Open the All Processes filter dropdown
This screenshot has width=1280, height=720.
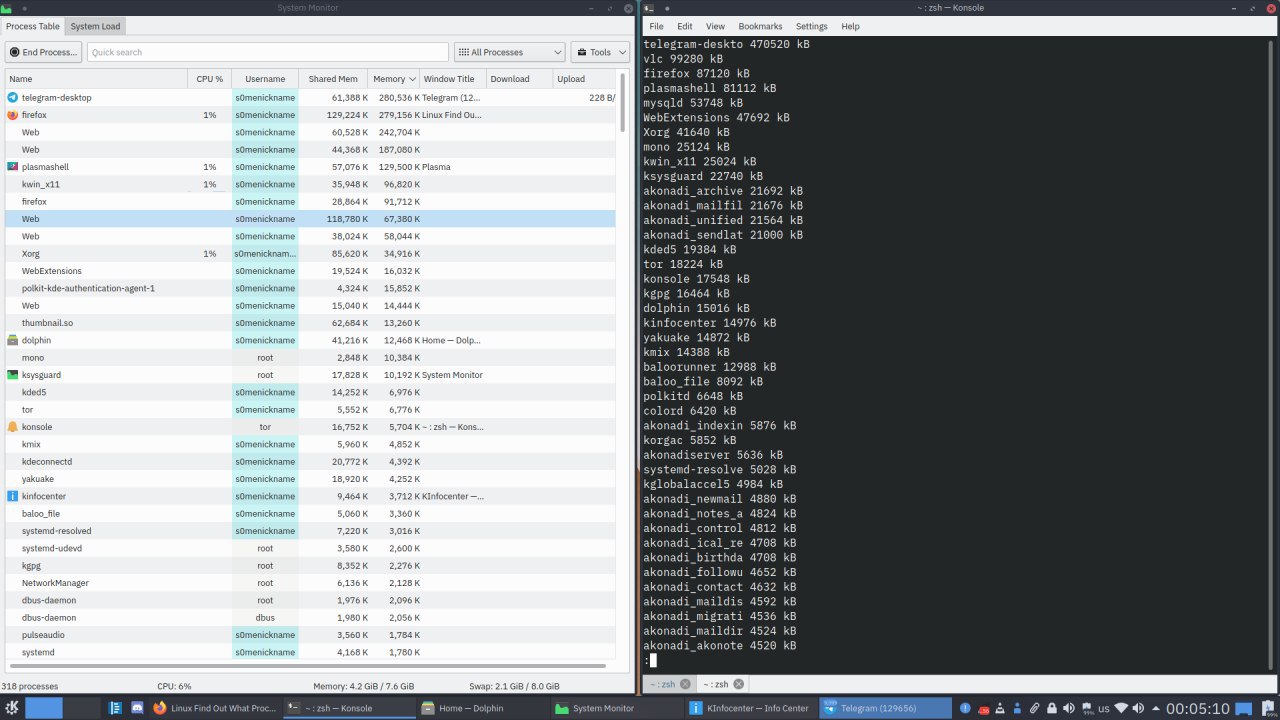tap(510, 52)
